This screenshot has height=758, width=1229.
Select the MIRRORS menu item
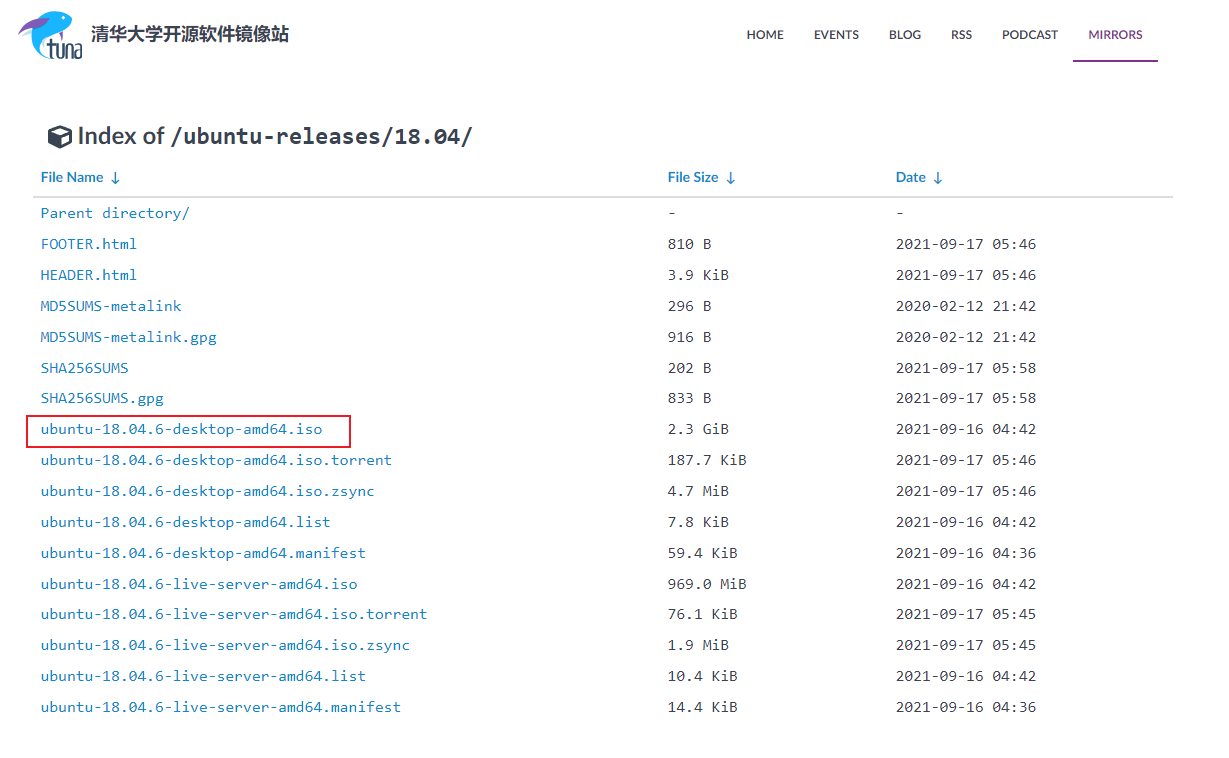click(x=1115, y=34)
